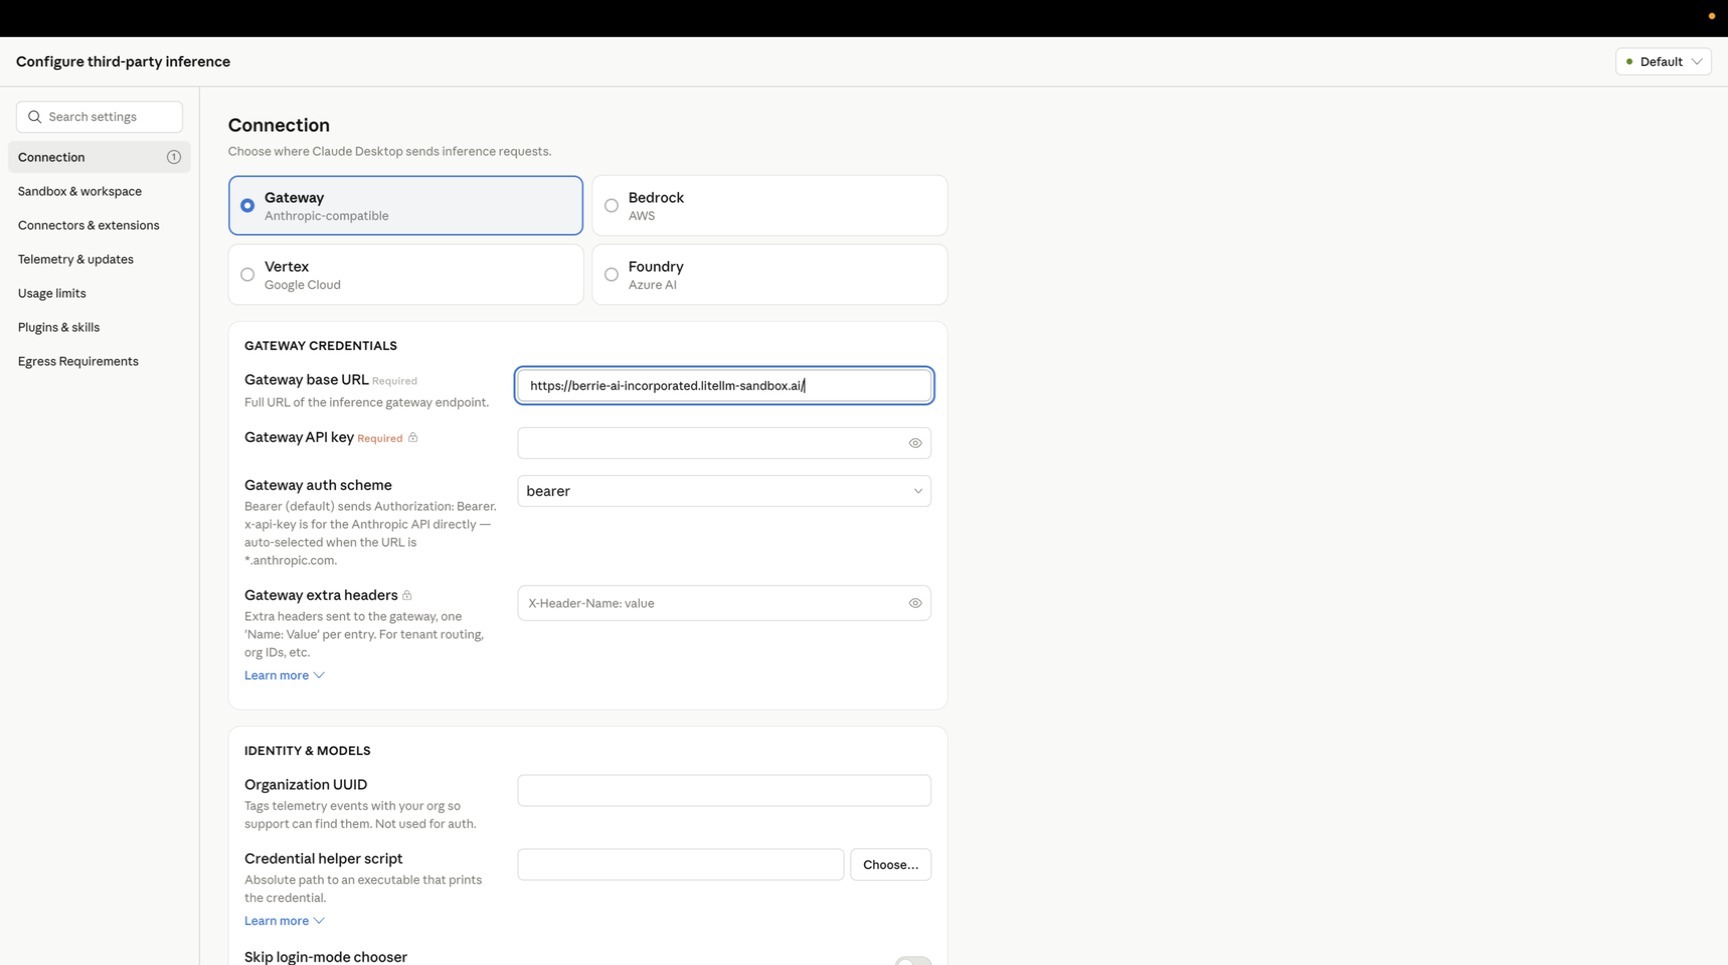The width and height of the screenshot is (1728, 965).
Task: Click the "Organization UUID" label
Action: pos(306,785)
